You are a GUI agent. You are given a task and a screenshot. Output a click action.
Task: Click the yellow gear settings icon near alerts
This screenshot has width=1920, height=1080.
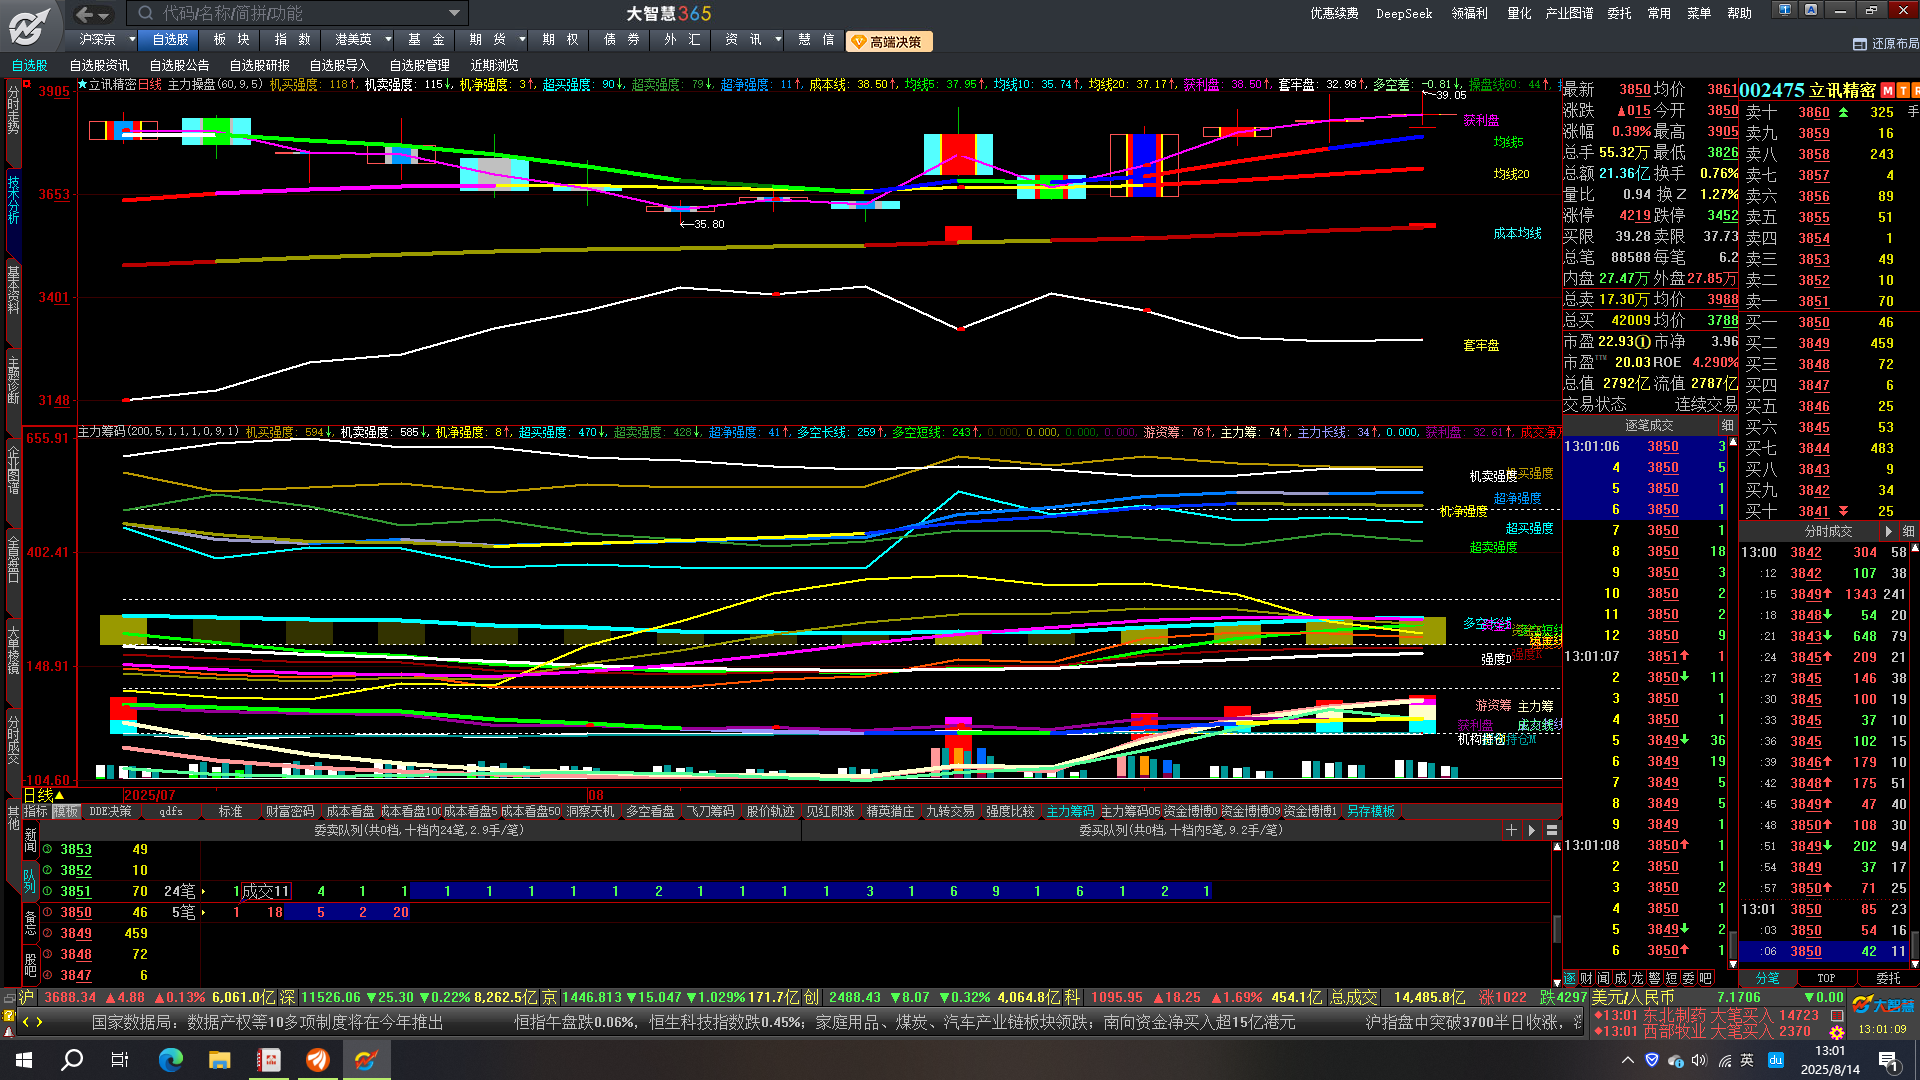pos(1837,1032)
